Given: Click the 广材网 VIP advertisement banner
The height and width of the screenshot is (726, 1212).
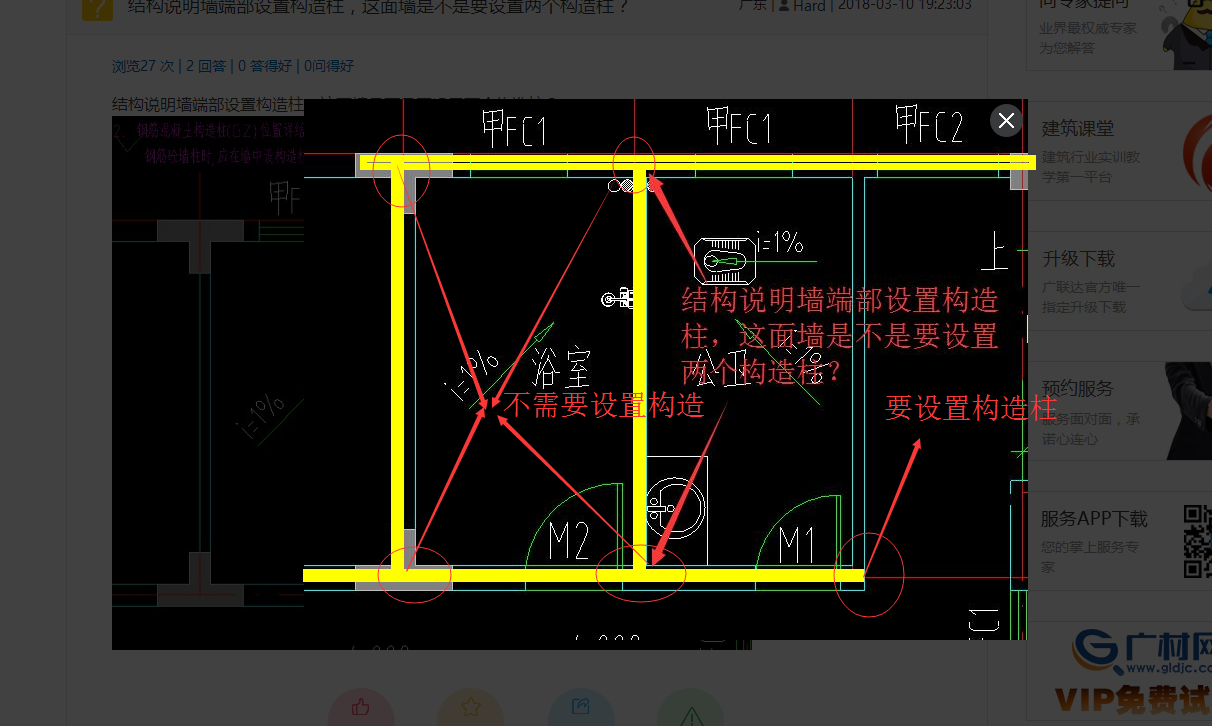Looking at the screenshot, I should (x=1134, y=674).
